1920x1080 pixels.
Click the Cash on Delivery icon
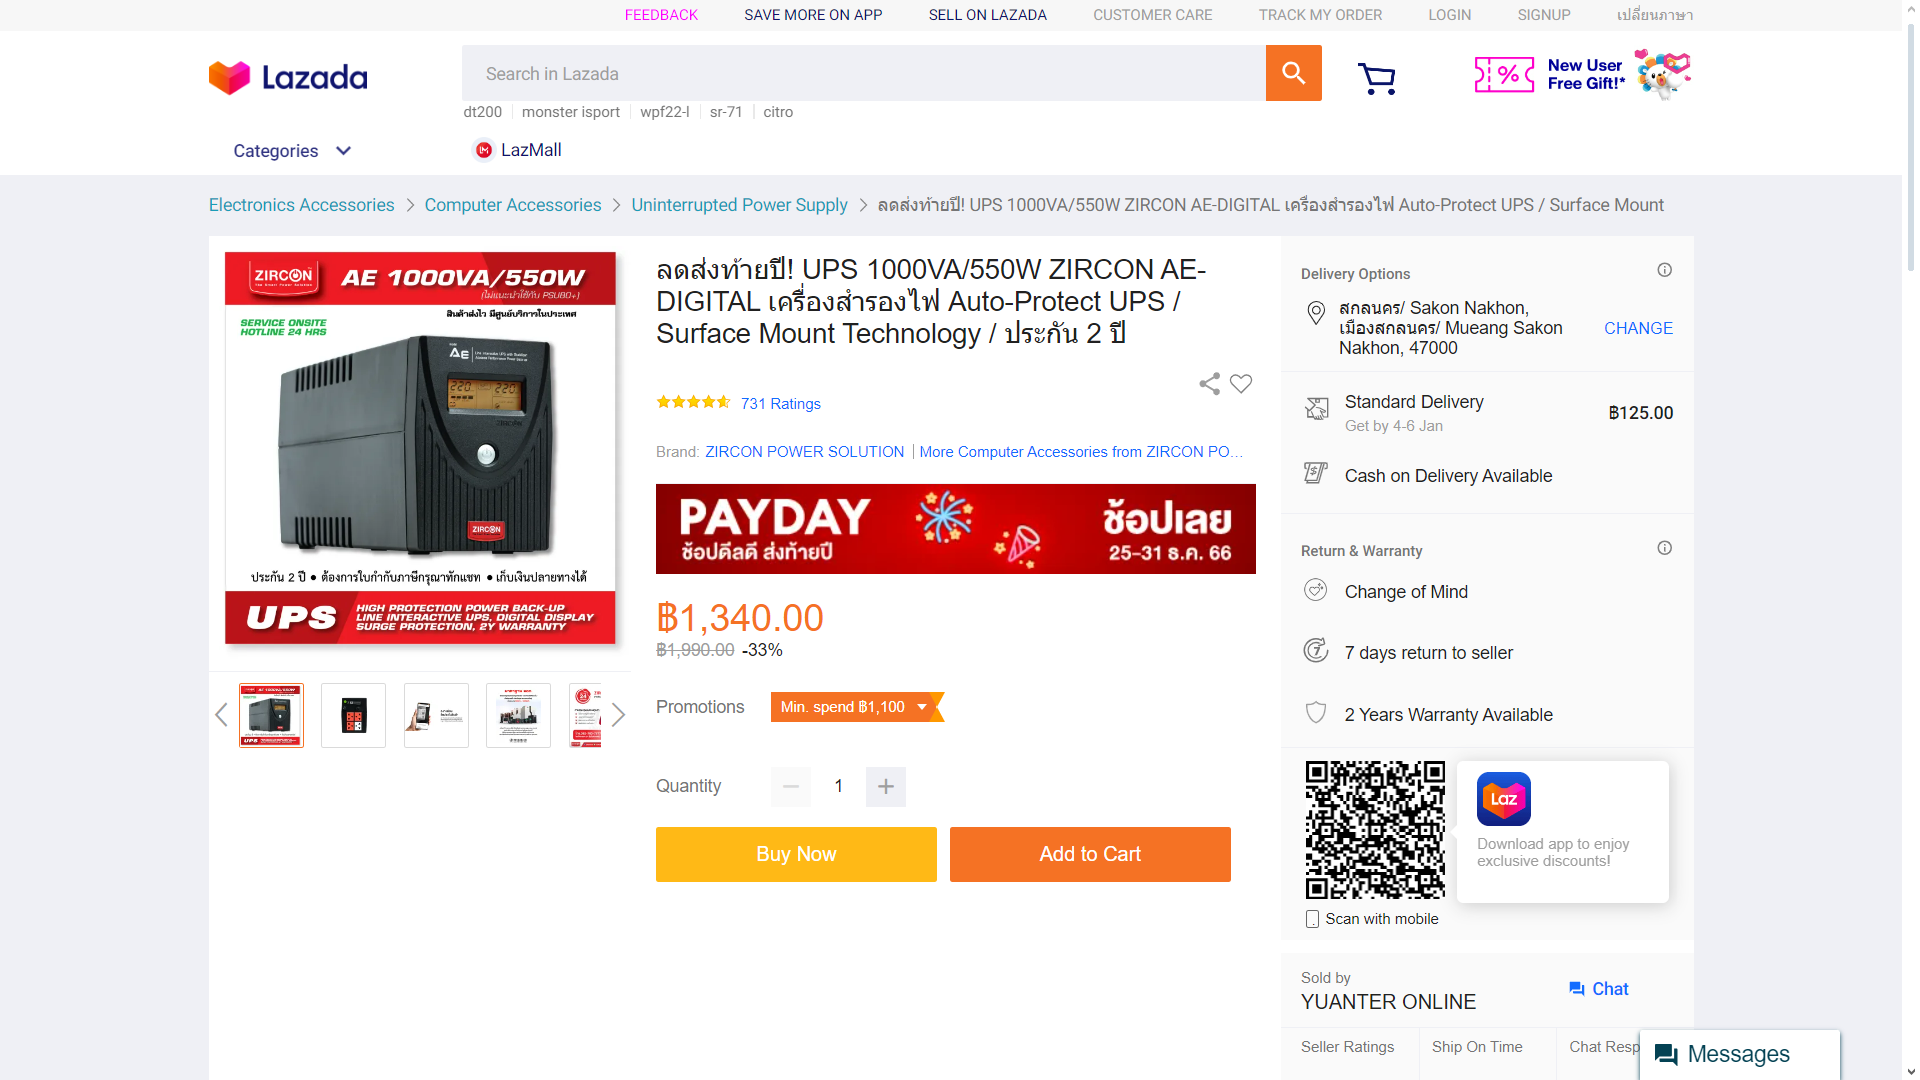[1316, 473]
